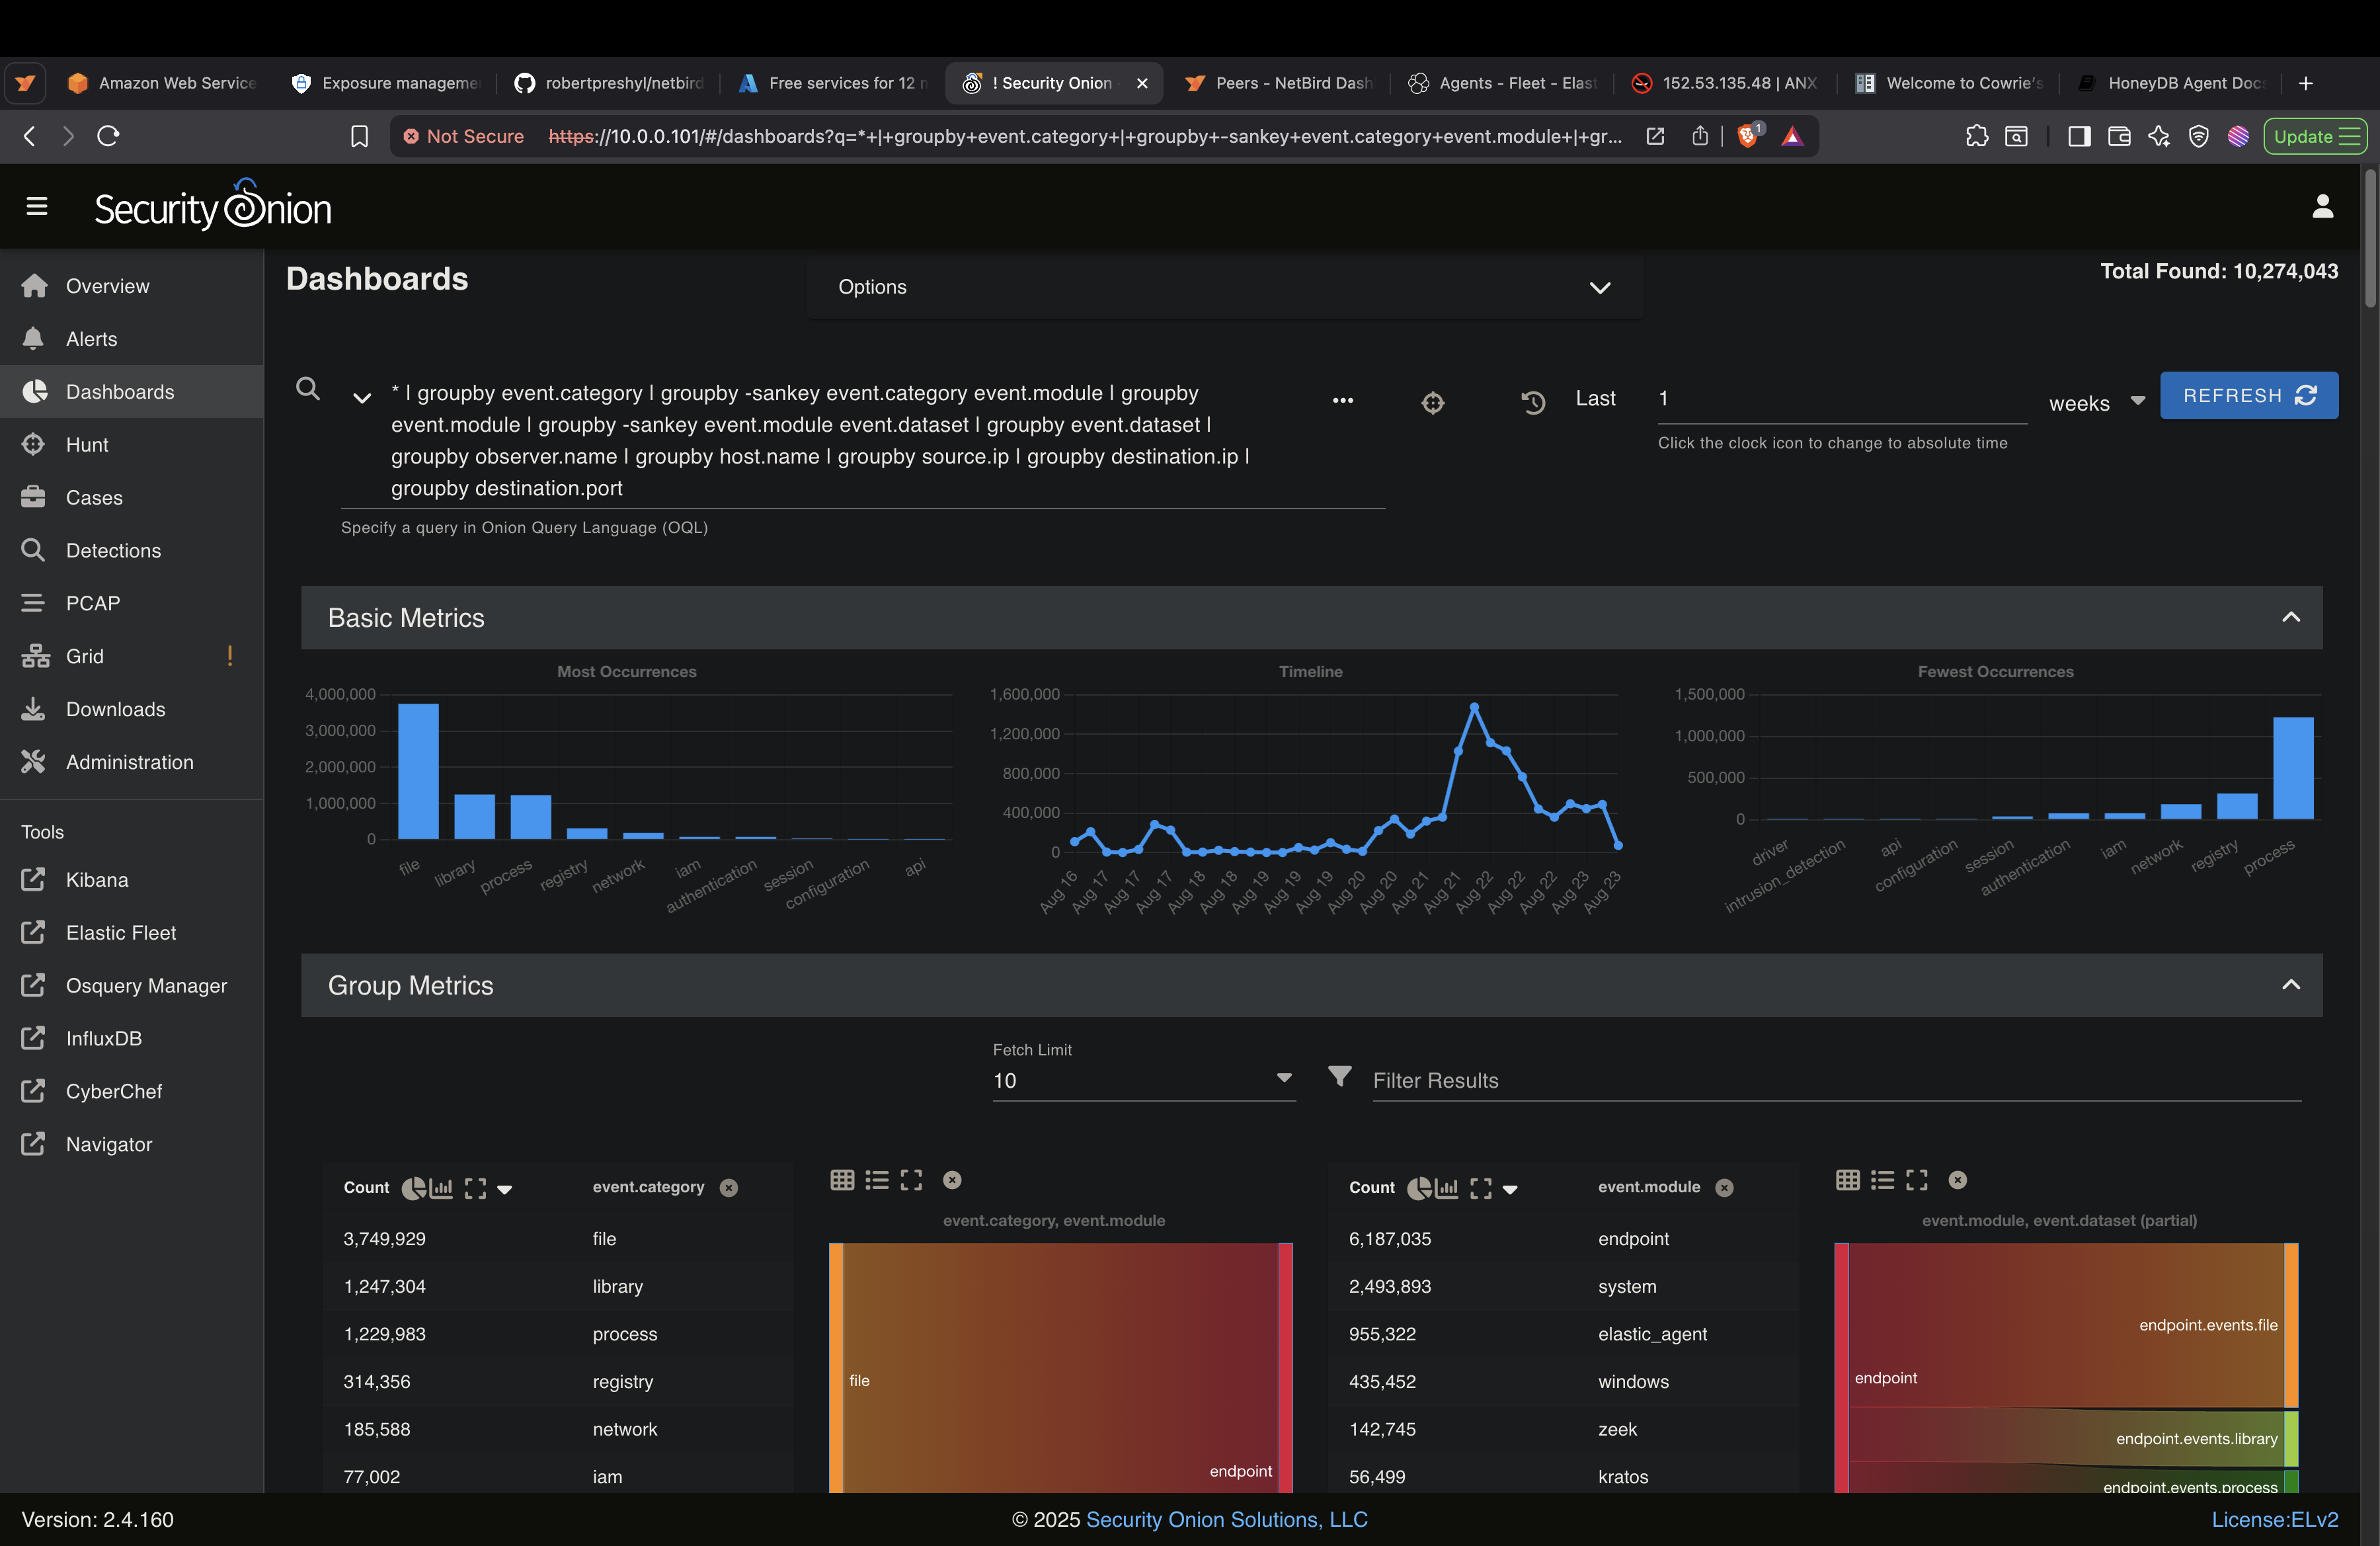Click the crosshair auto-hunt icon

(x=1433, y=402)
